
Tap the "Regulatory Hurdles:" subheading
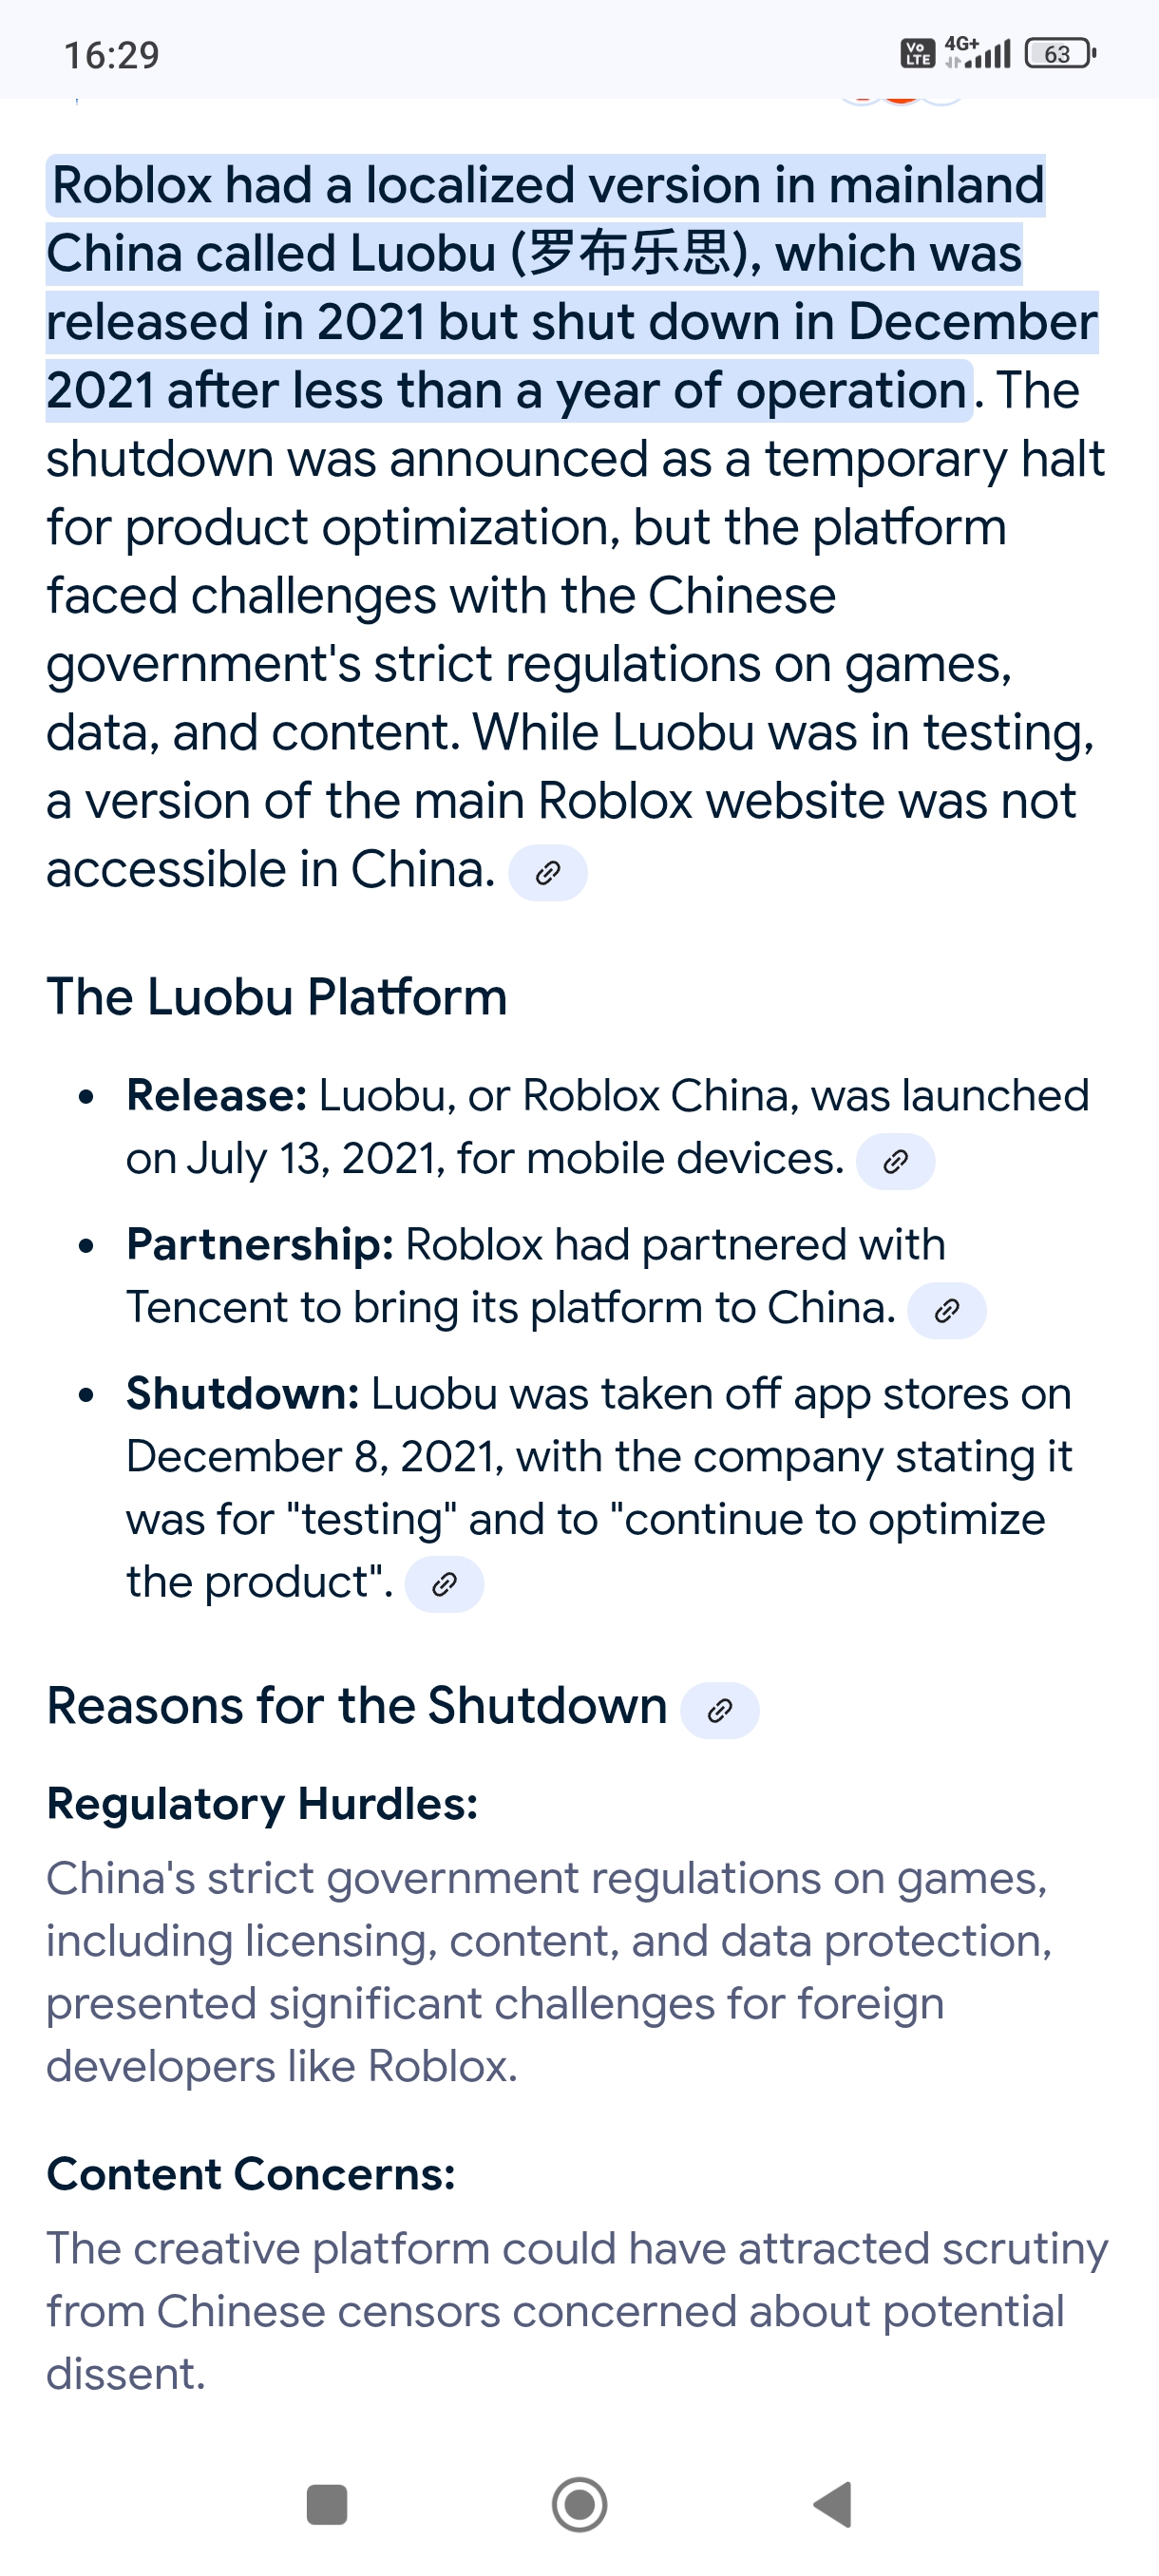(262, 1804)
